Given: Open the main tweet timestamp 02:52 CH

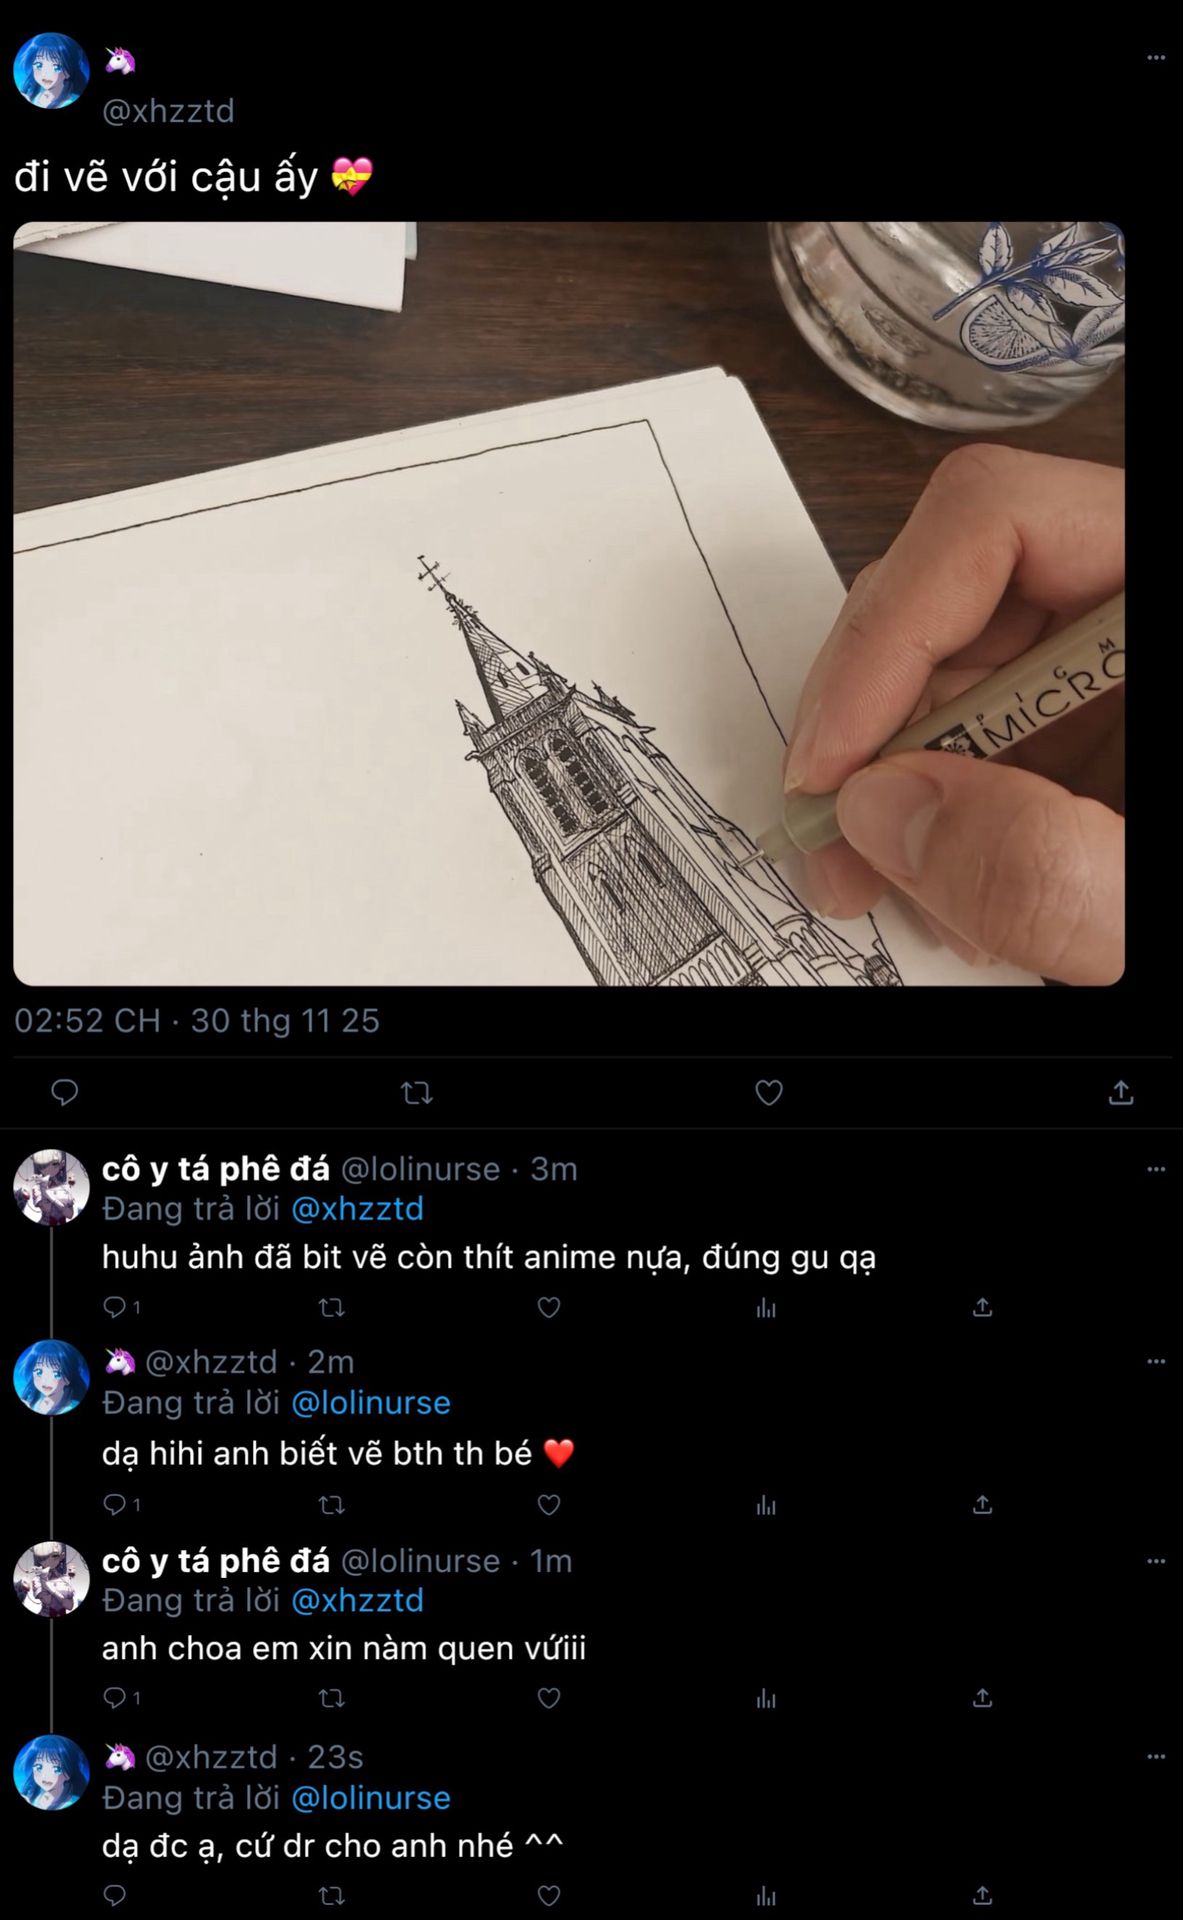Looking at the screenshot, I should coord(197,1020).
